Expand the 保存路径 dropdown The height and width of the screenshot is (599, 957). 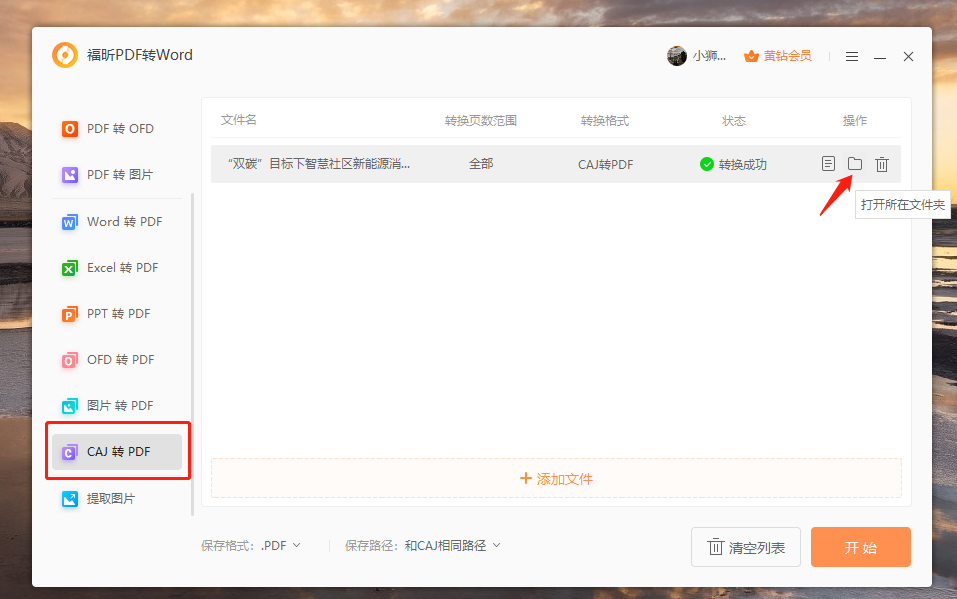click(x=452, y=546)
